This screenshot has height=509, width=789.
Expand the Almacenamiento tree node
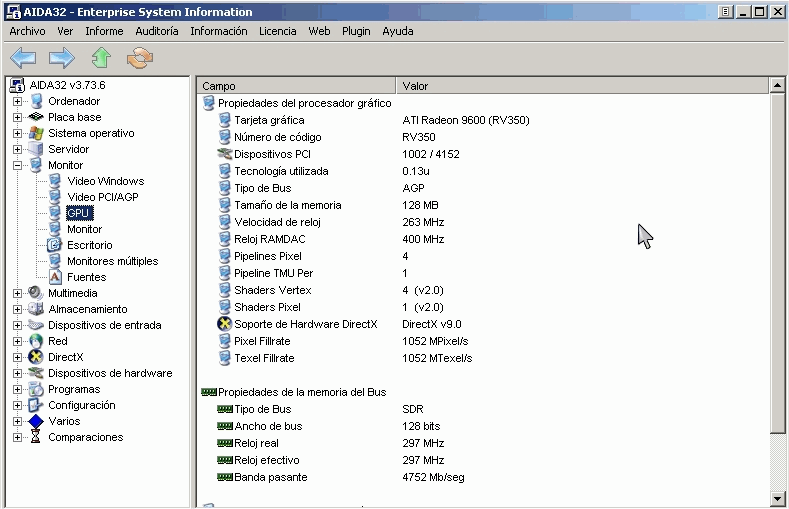click(18, 309)
